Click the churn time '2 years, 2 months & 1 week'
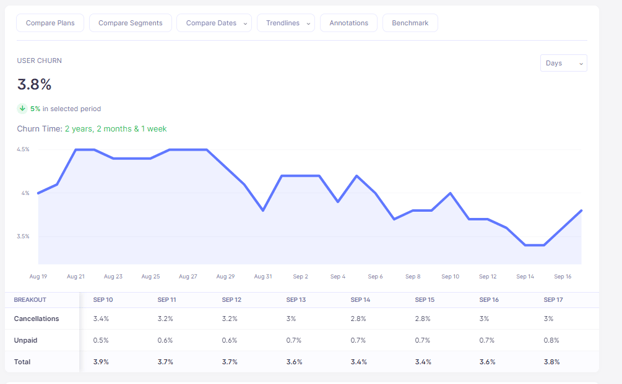Viewport: 622px width, 384px height. click(116, 129)
